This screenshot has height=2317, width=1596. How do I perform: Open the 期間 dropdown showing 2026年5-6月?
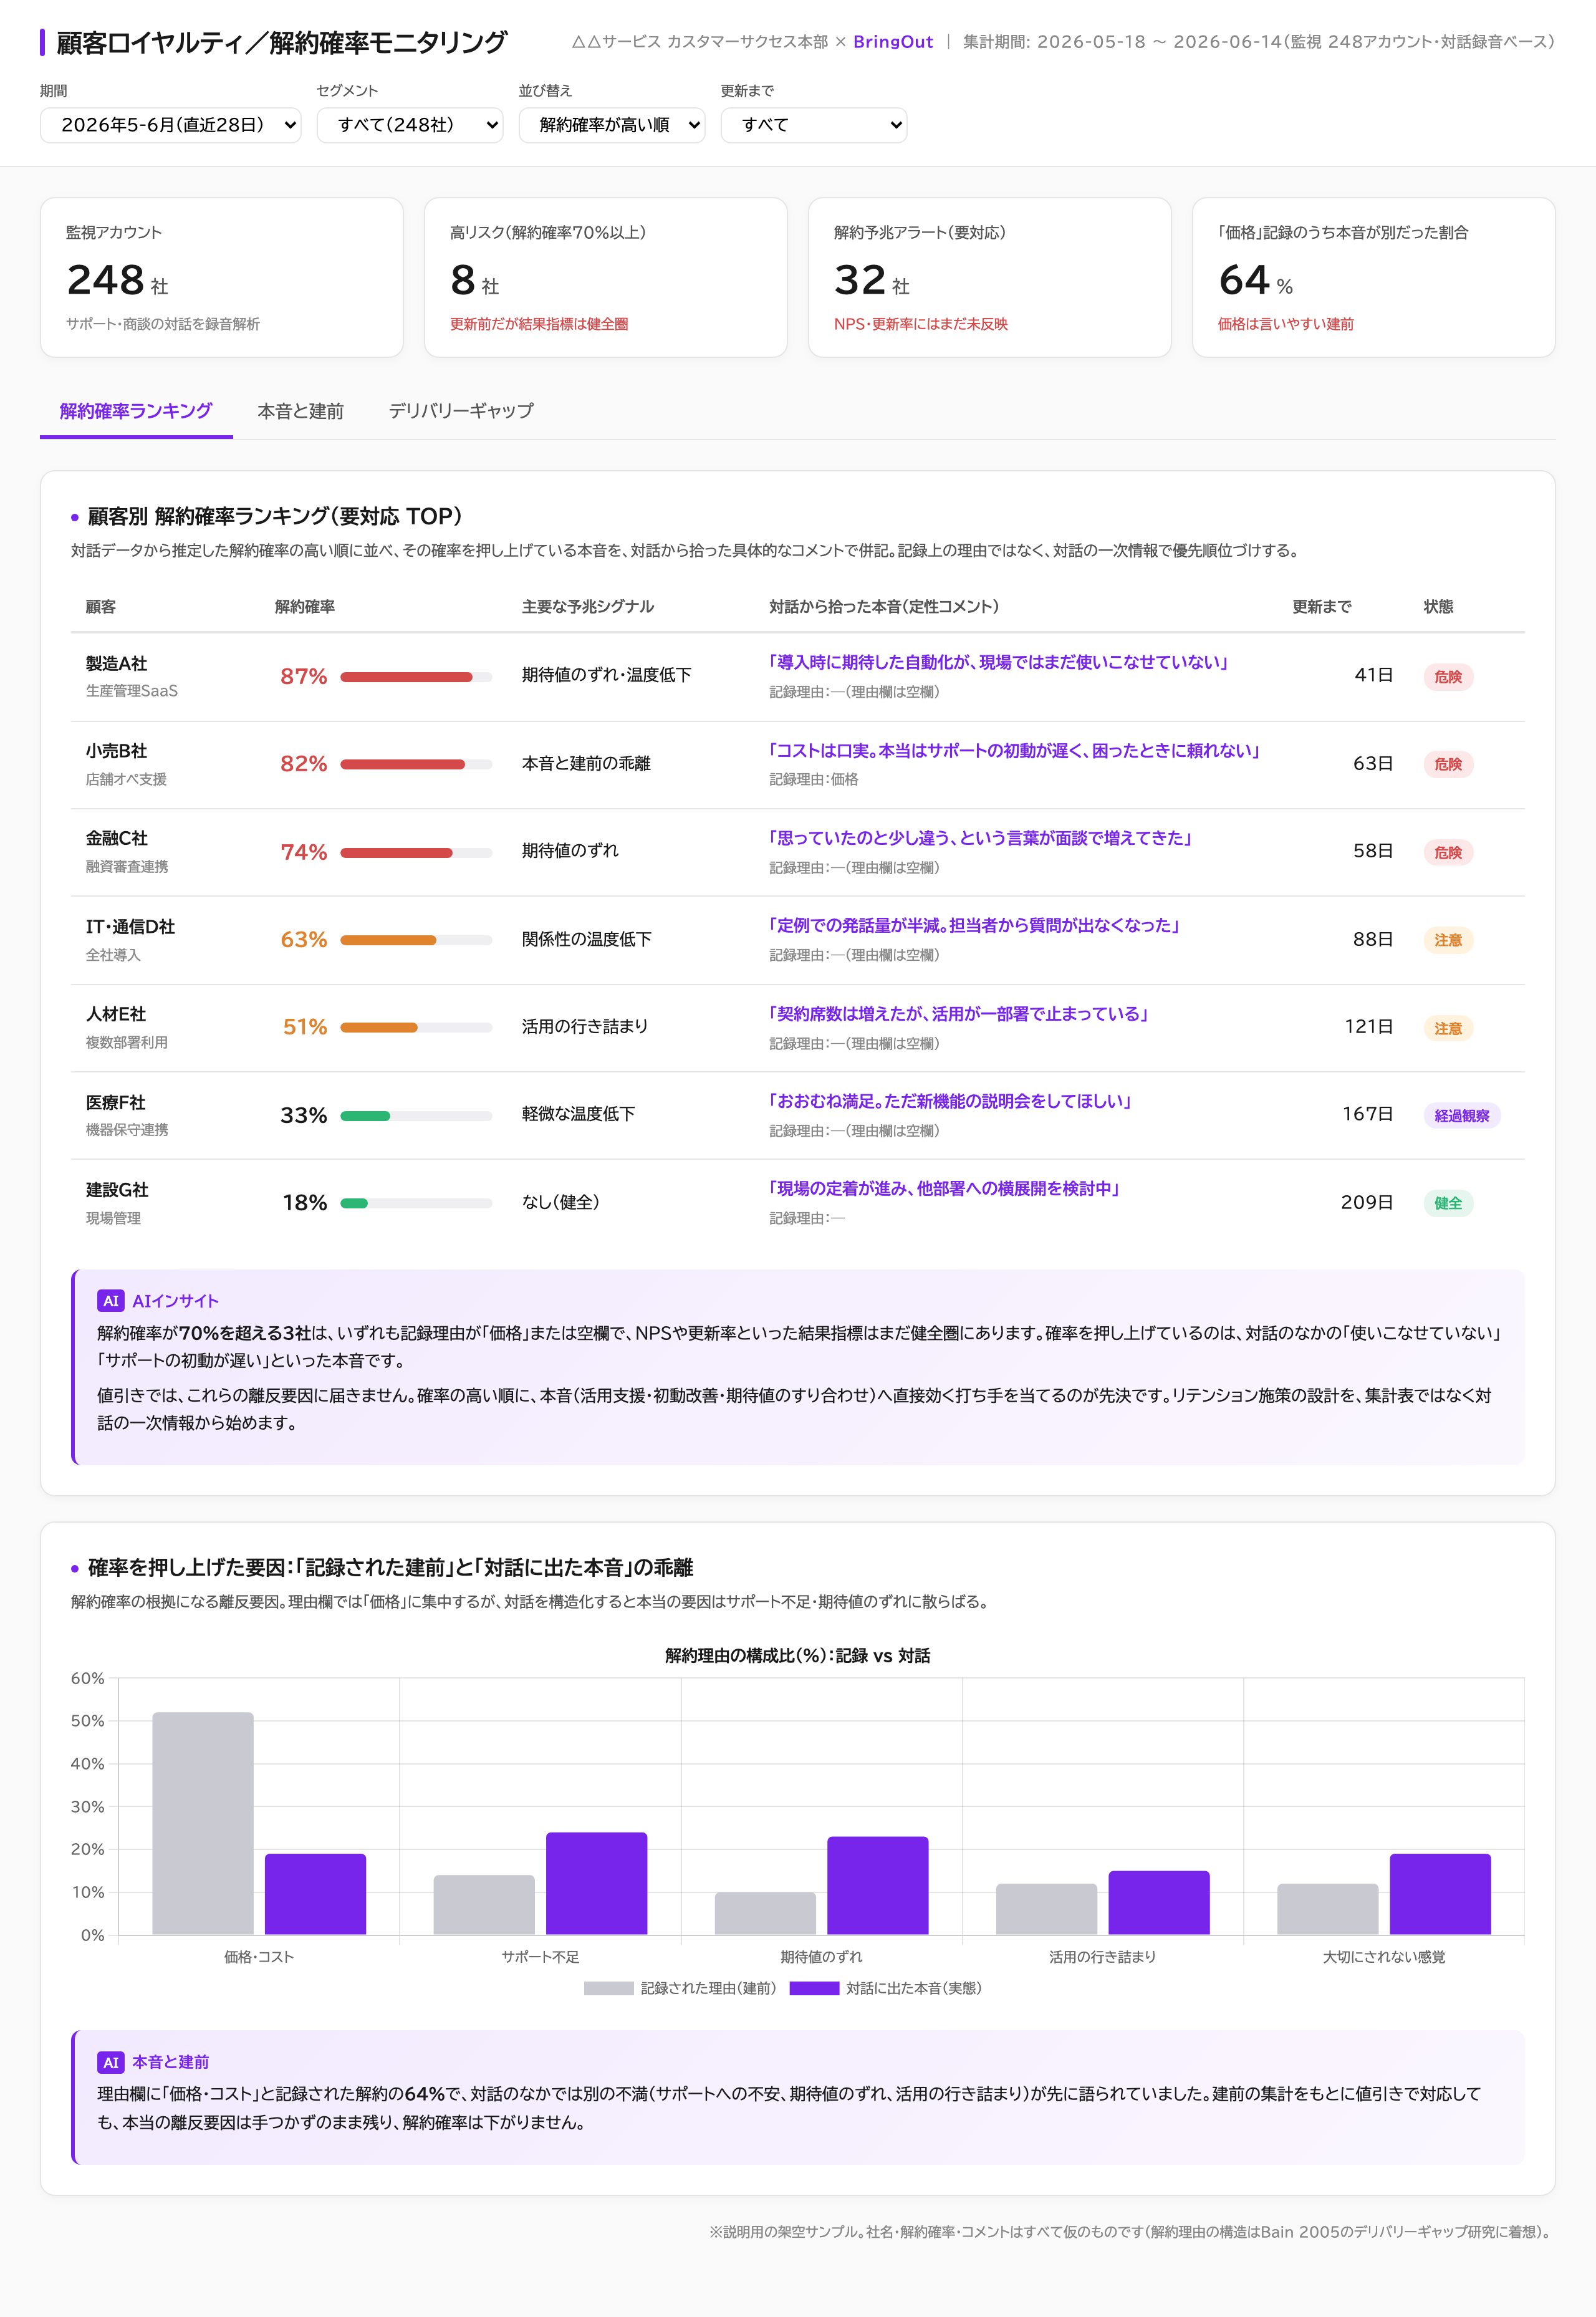click(x=170, y=125)
